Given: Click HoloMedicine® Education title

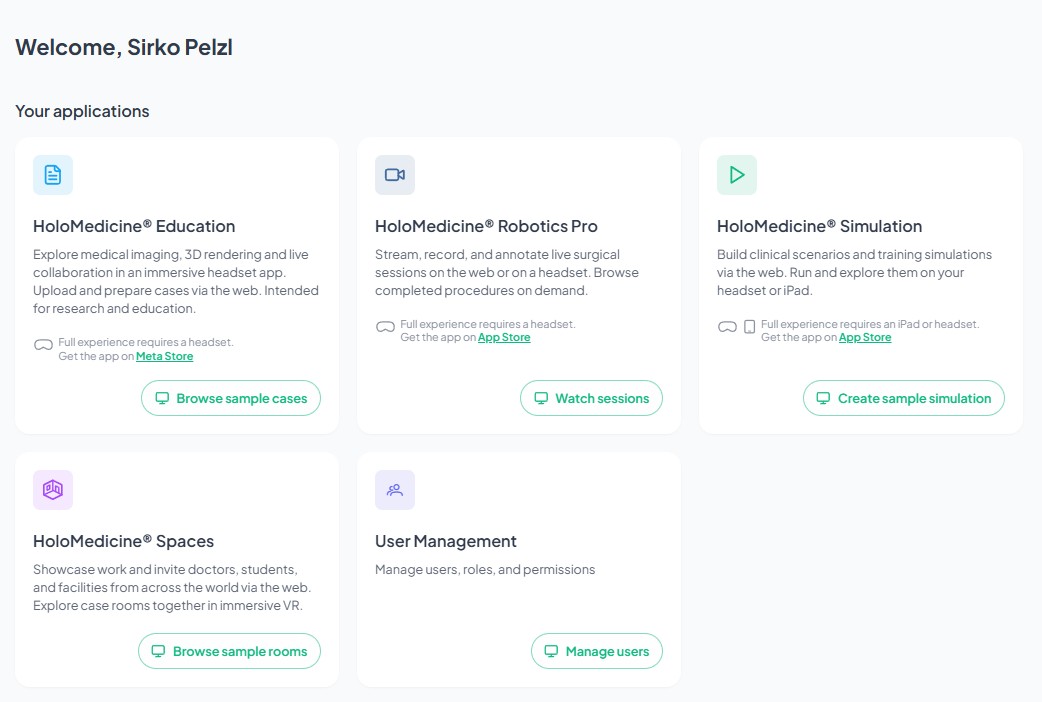Looking at the screenshot, I should click(134, 226).
